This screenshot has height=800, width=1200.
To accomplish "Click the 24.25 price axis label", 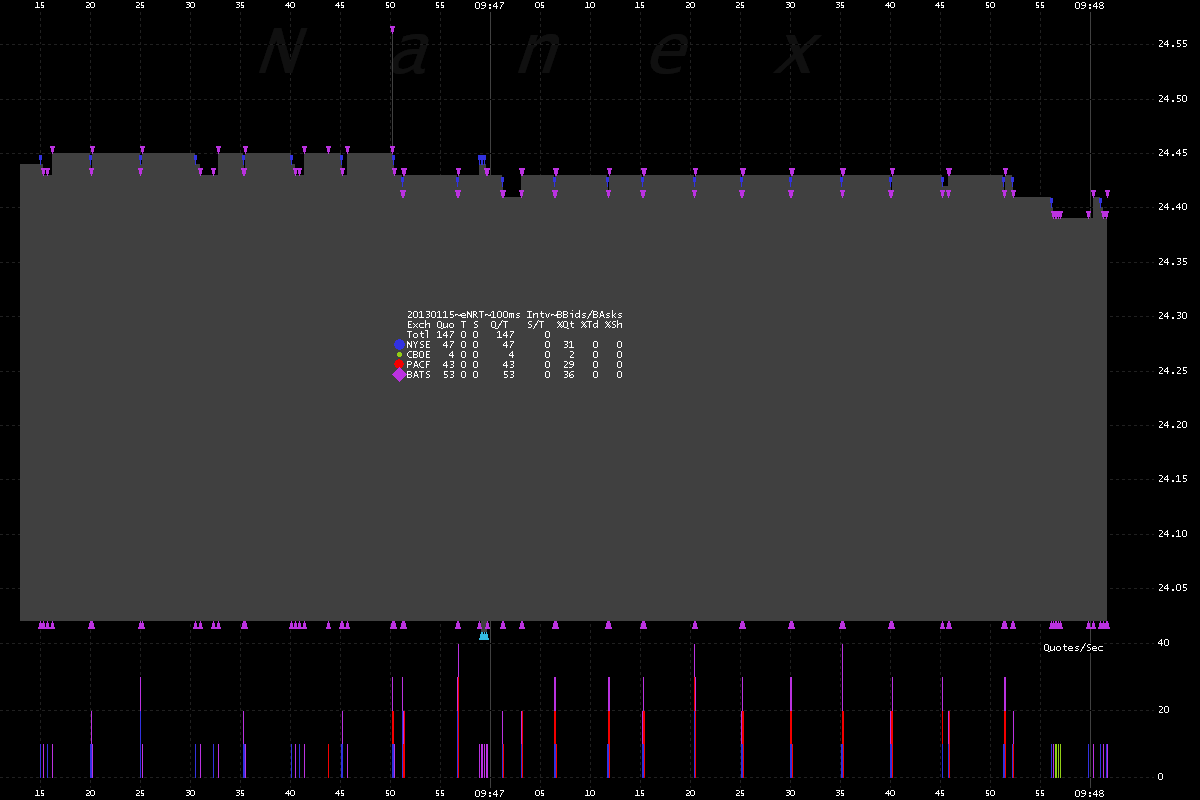I will point(1172,371).
